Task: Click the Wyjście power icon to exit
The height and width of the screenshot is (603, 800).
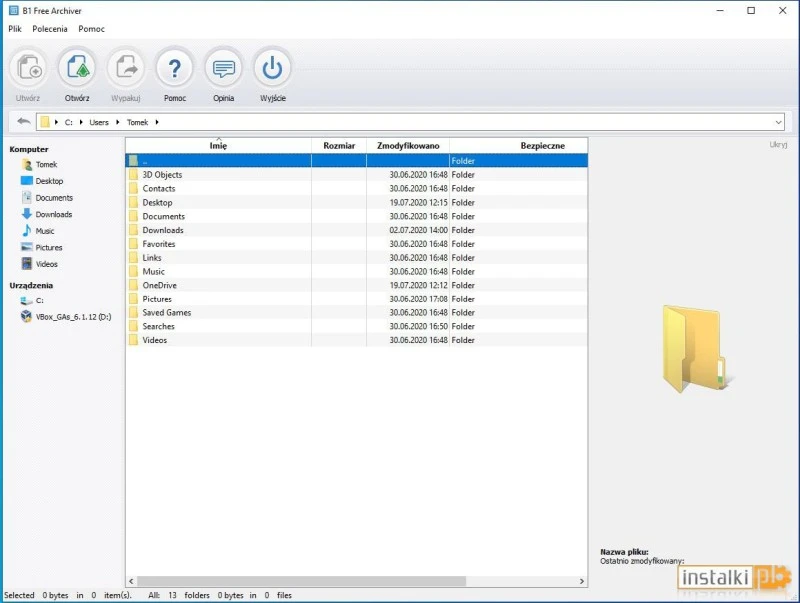Action: click(272, 69)
